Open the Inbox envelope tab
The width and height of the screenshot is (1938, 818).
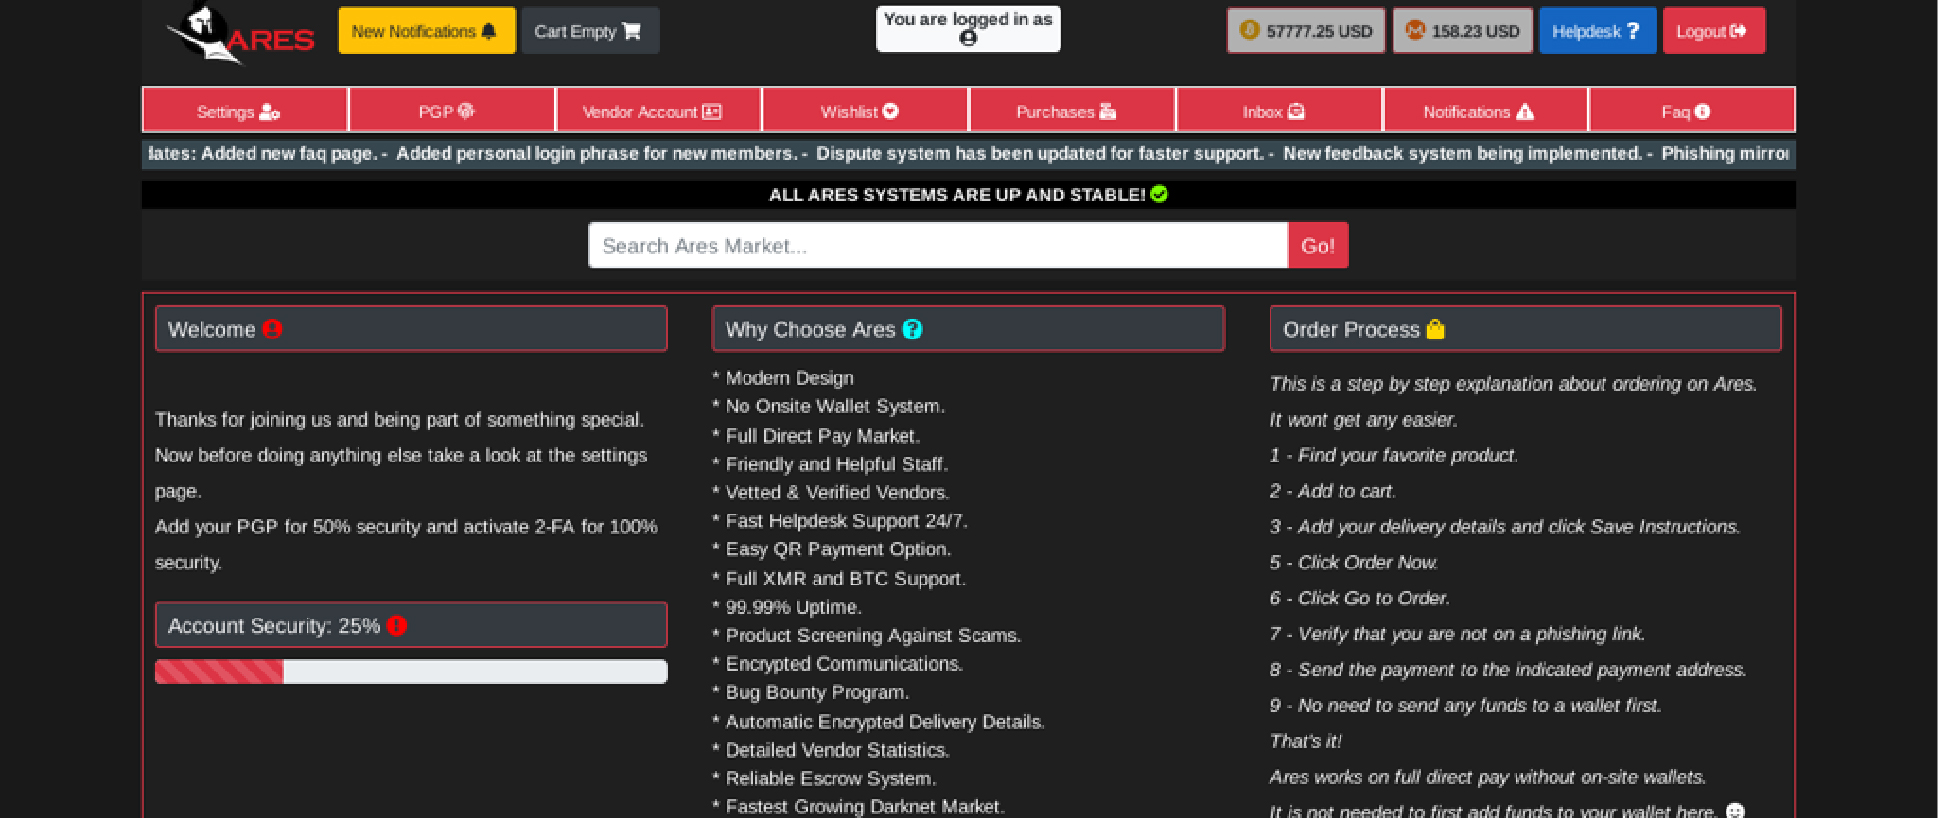point(1279,110)
